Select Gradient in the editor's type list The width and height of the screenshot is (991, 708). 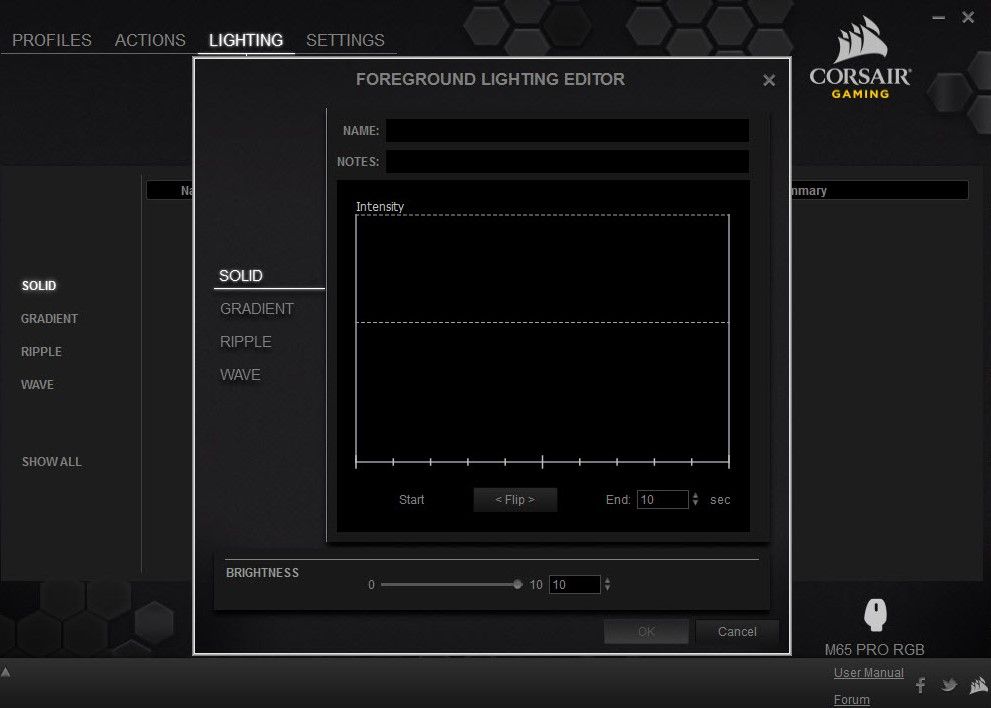pyautogui.click(x=257, y=309)
